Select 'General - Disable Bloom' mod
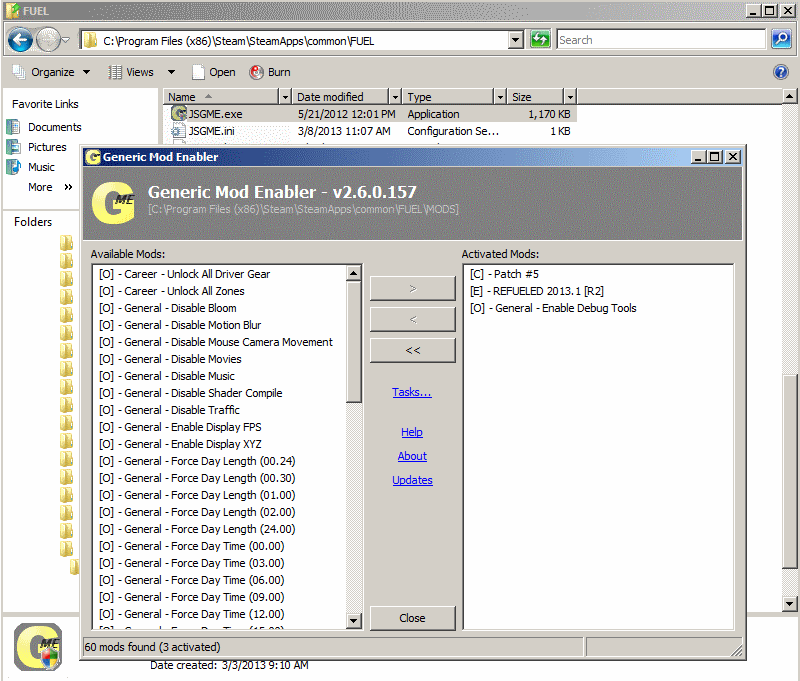800x681 pixels. 167,308
